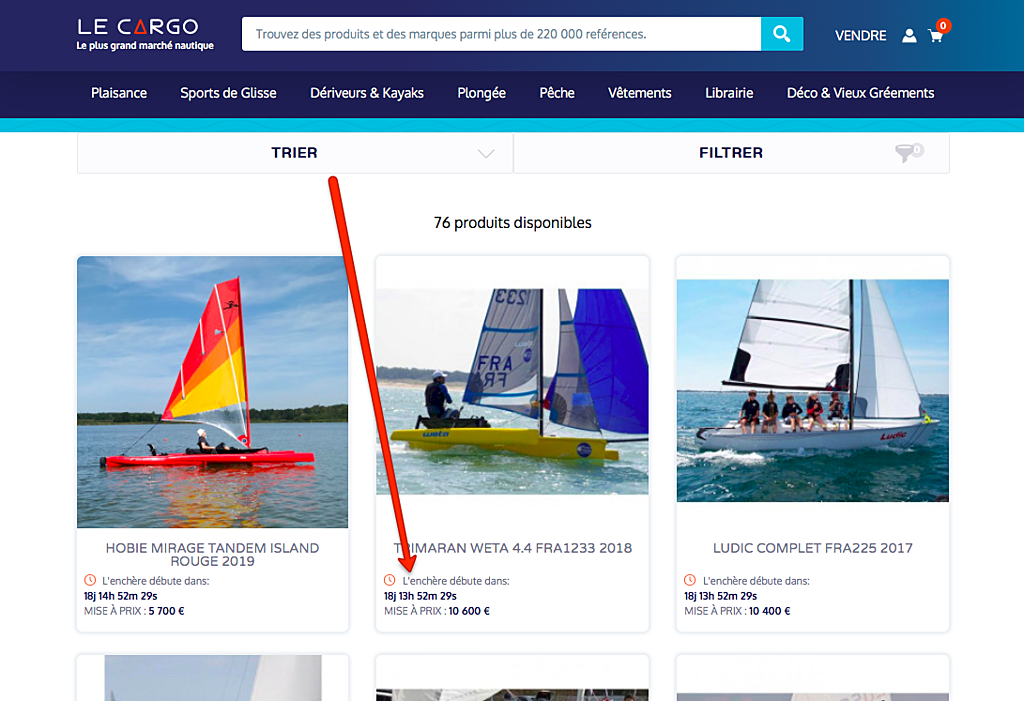Click the search magnifier button

[x=782, y=34]
